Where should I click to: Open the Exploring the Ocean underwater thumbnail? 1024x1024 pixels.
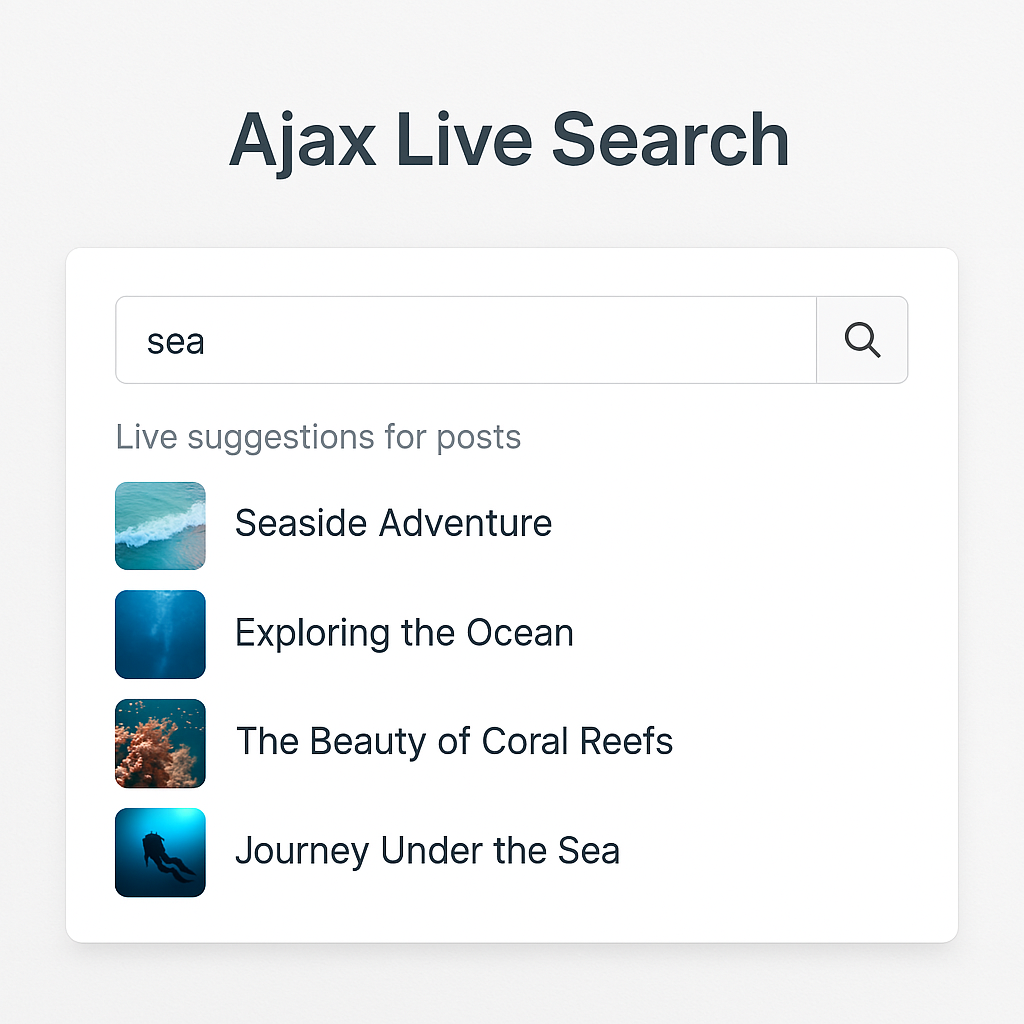pyautogui.click(x=161, y=634)
